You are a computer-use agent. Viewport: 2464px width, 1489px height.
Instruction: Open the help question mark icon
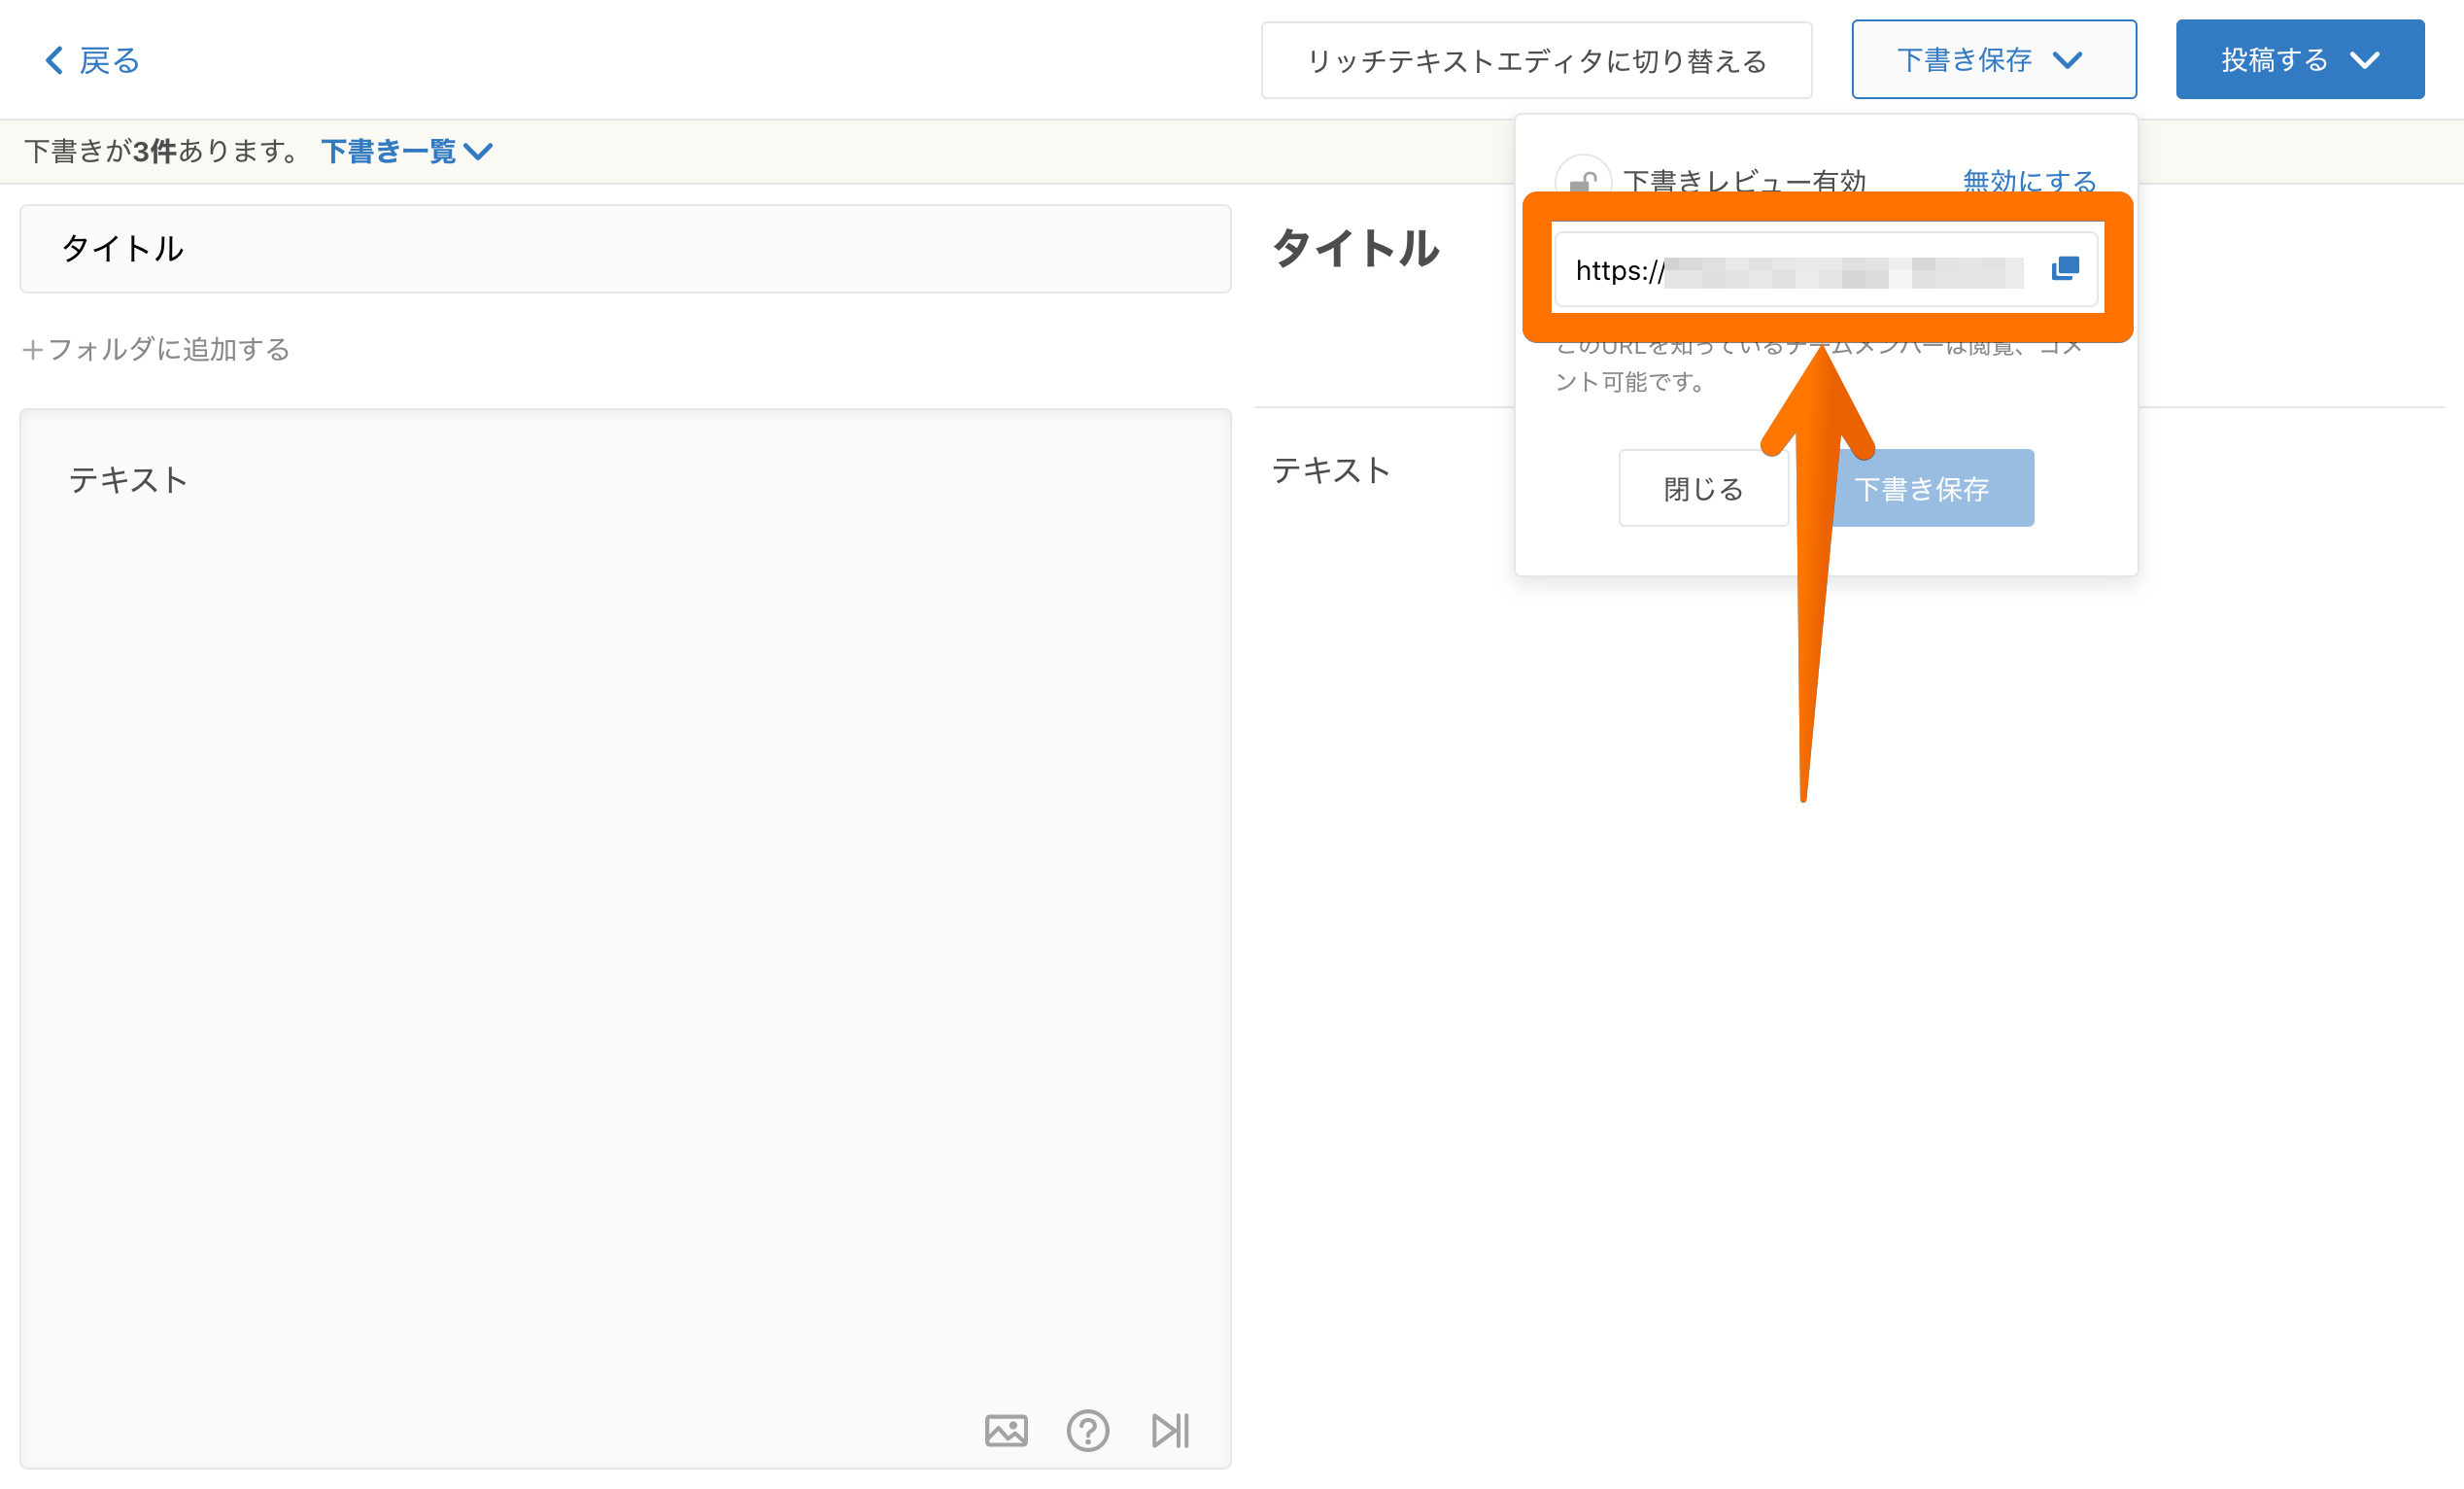[1087, 1430]
